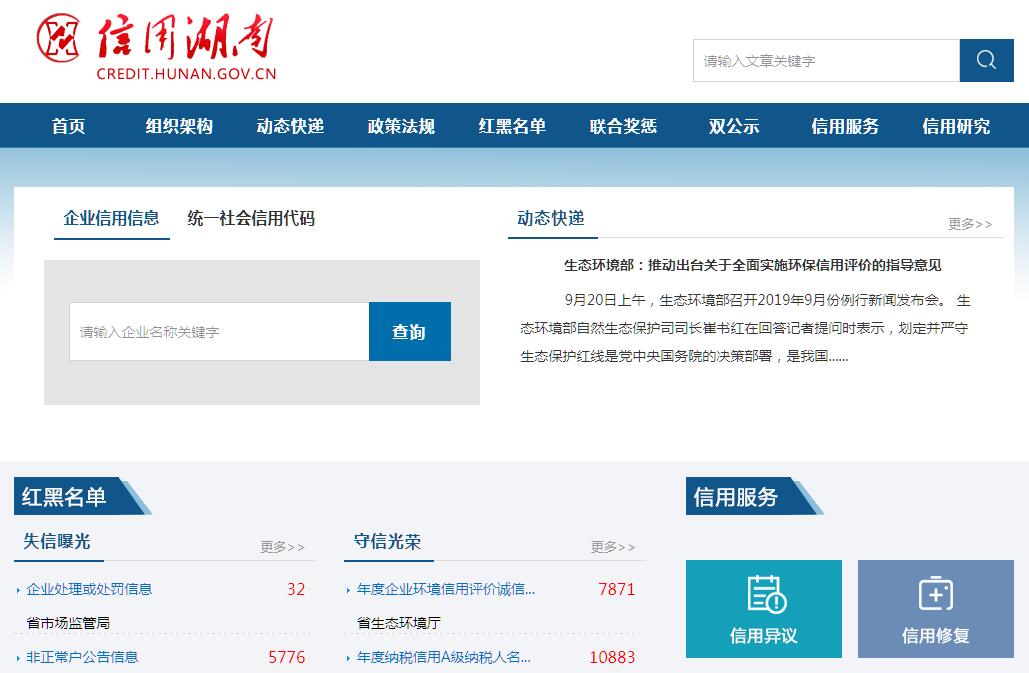This screenshot has height=673, width=1029.
Task: Open the 生态环境部 news headline
Action: click(752, 265)
